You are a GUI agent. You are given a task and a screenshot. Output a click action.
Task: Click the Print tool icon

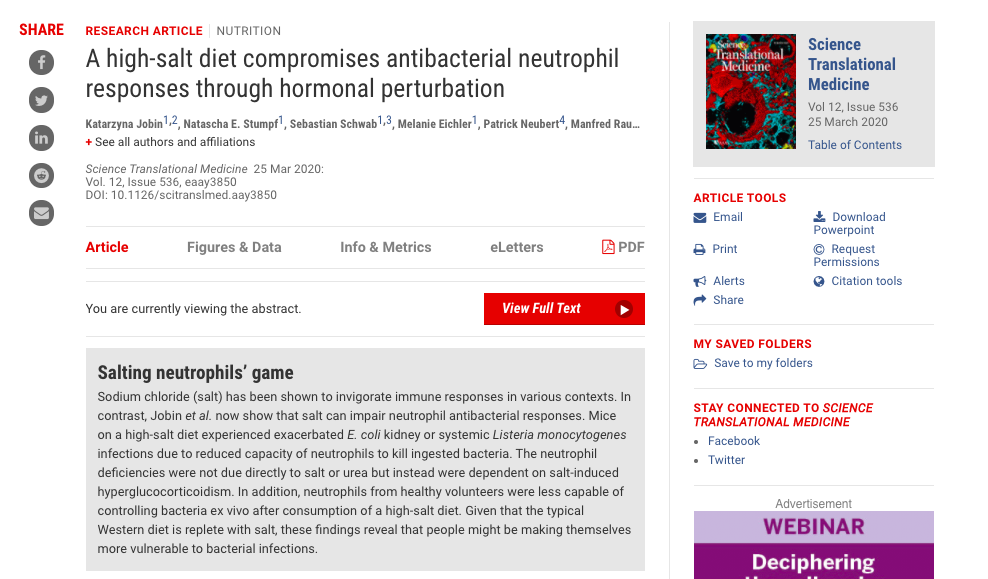700,249
